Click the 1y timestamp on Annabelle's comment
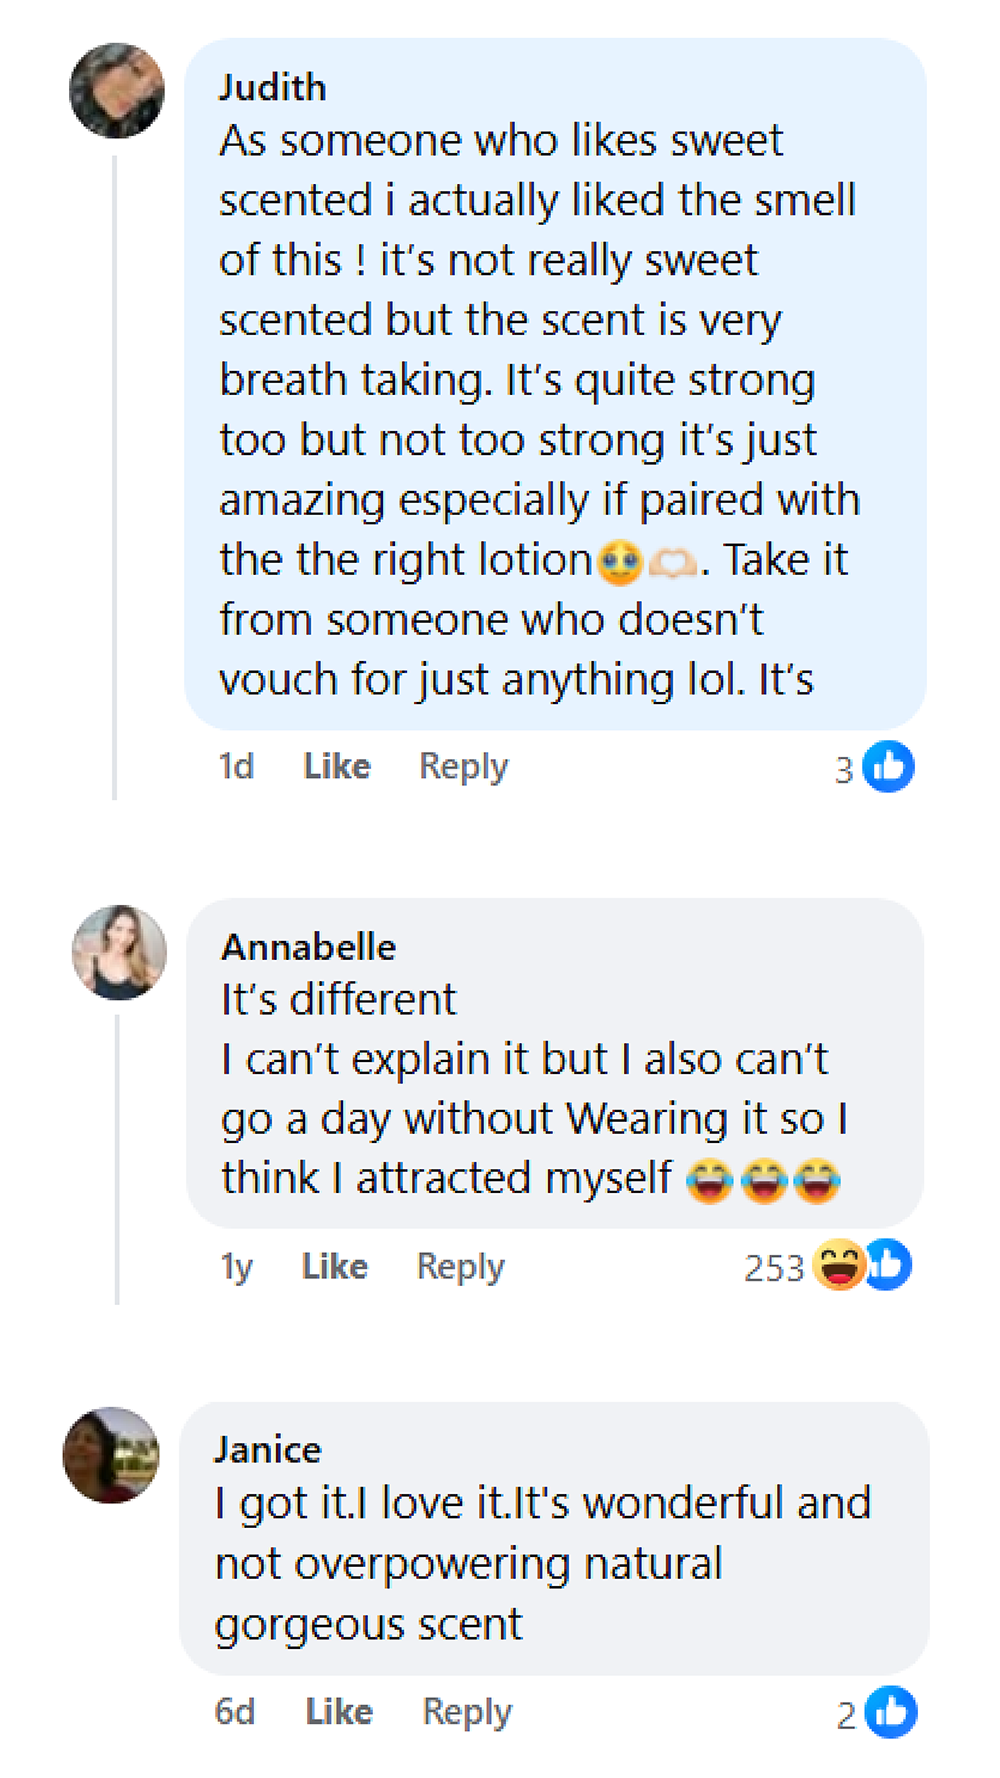The image size is (1000, 1778). 236,1267
